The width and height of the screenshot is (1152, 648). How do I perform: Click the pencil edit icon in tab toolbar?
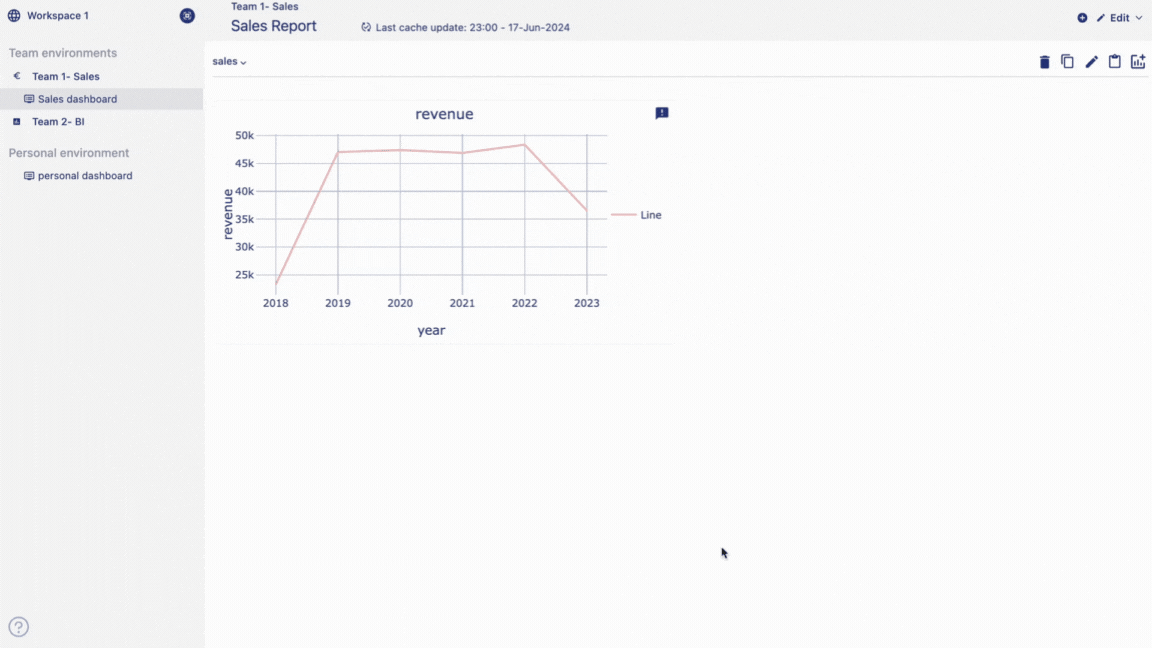(x=1091, y=62)
